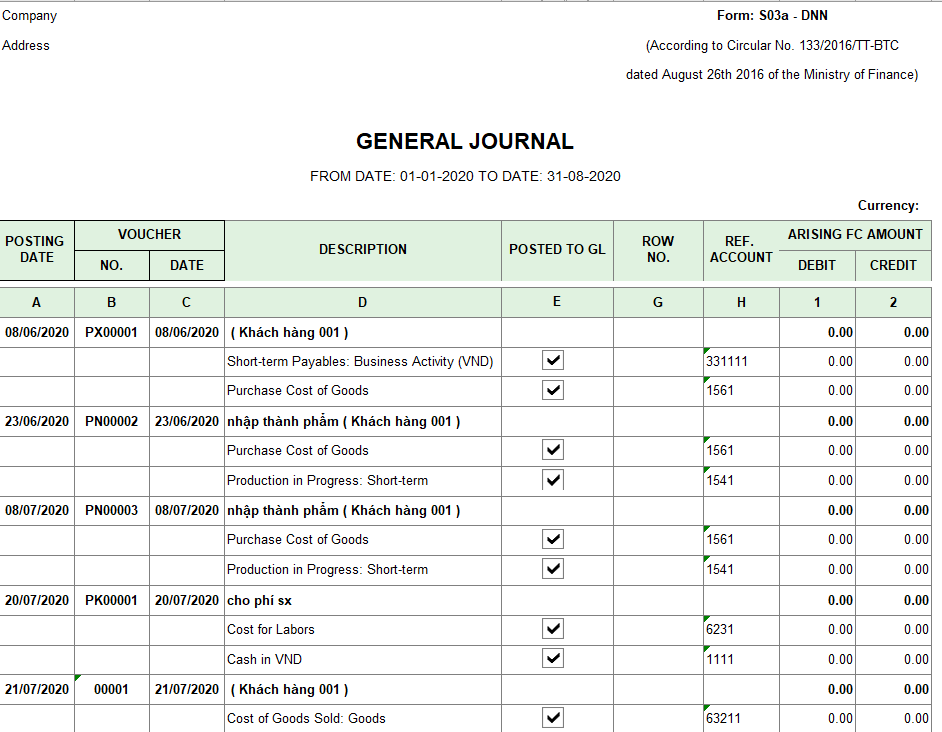942x732 pixels.
Task: Click the CREDIT column header
Action: coord(893,265)
